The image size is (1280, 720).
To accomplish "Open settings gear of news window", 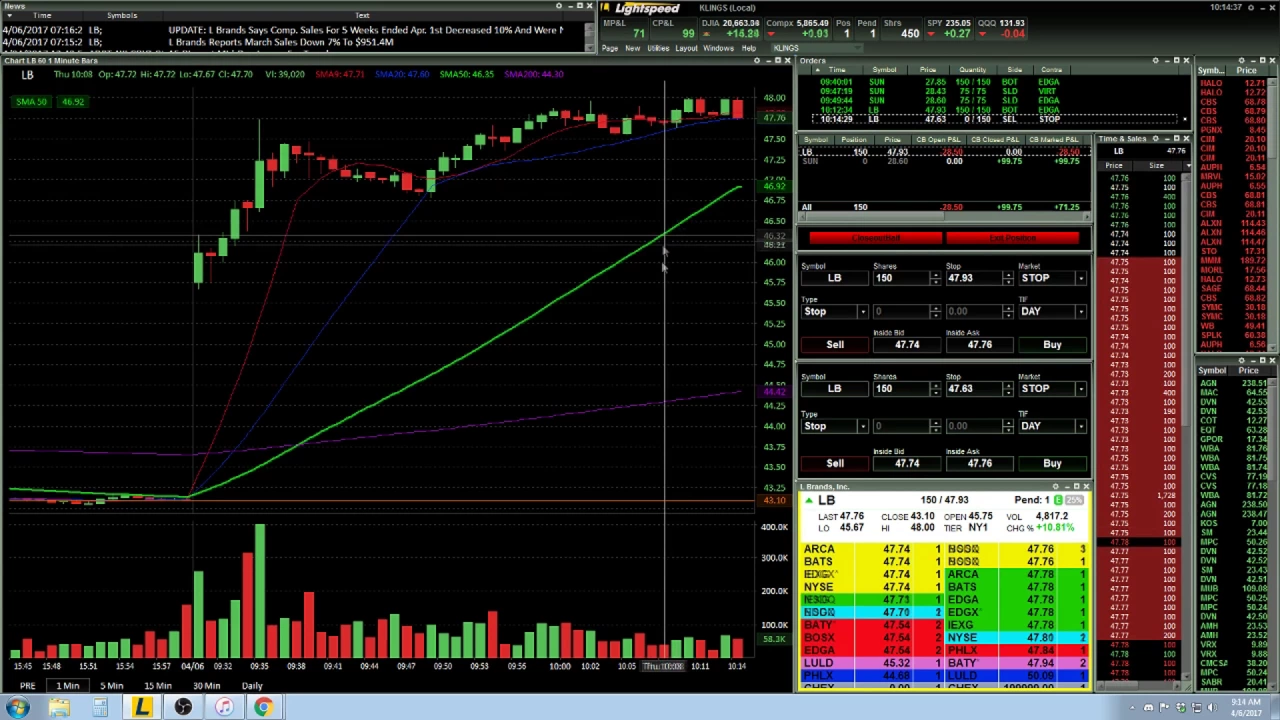I will click(x=559, y=6).
